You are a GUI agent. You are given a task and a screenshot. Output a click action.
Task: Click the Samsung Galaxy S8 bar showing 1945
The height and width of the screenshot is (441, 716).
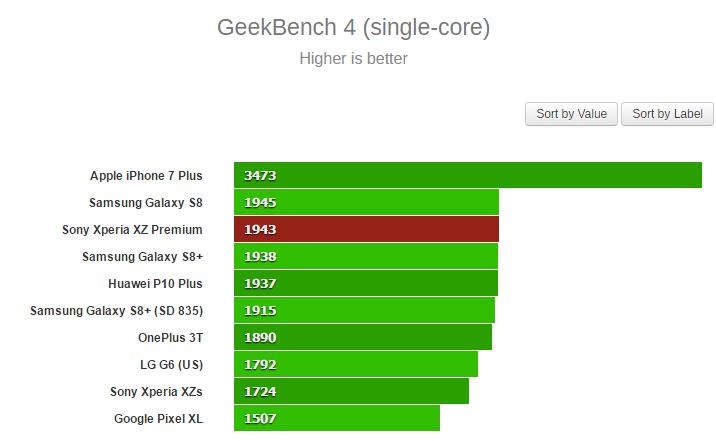[x=366, y=202]
